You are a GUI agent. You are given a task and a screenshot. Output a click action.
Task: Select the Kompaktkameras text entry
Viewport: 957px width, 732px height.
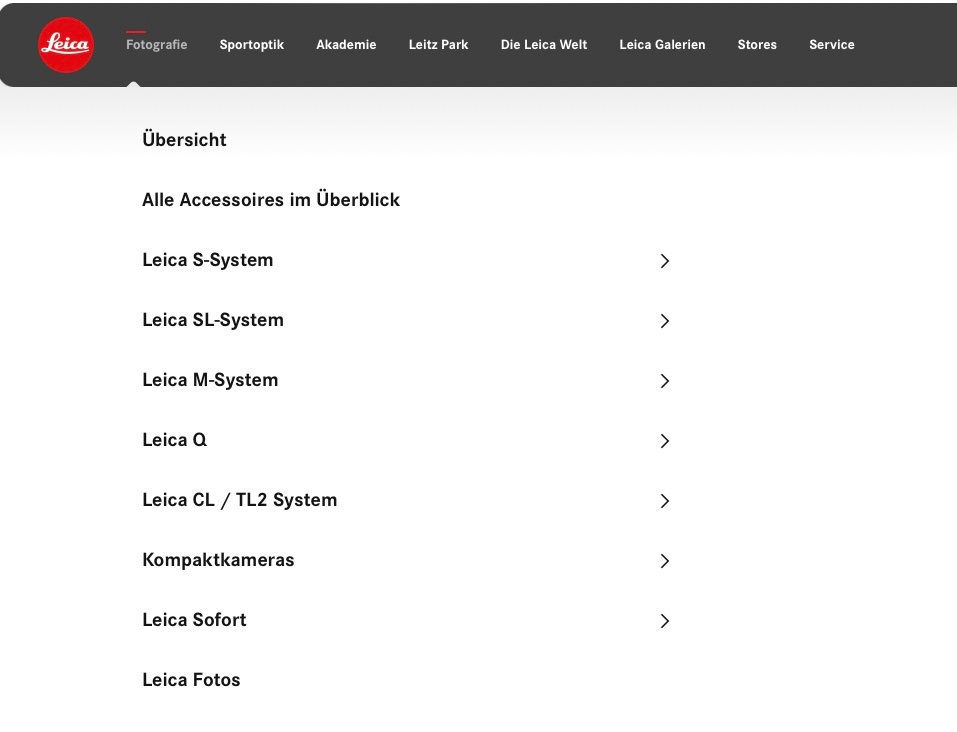click(218, 560)
